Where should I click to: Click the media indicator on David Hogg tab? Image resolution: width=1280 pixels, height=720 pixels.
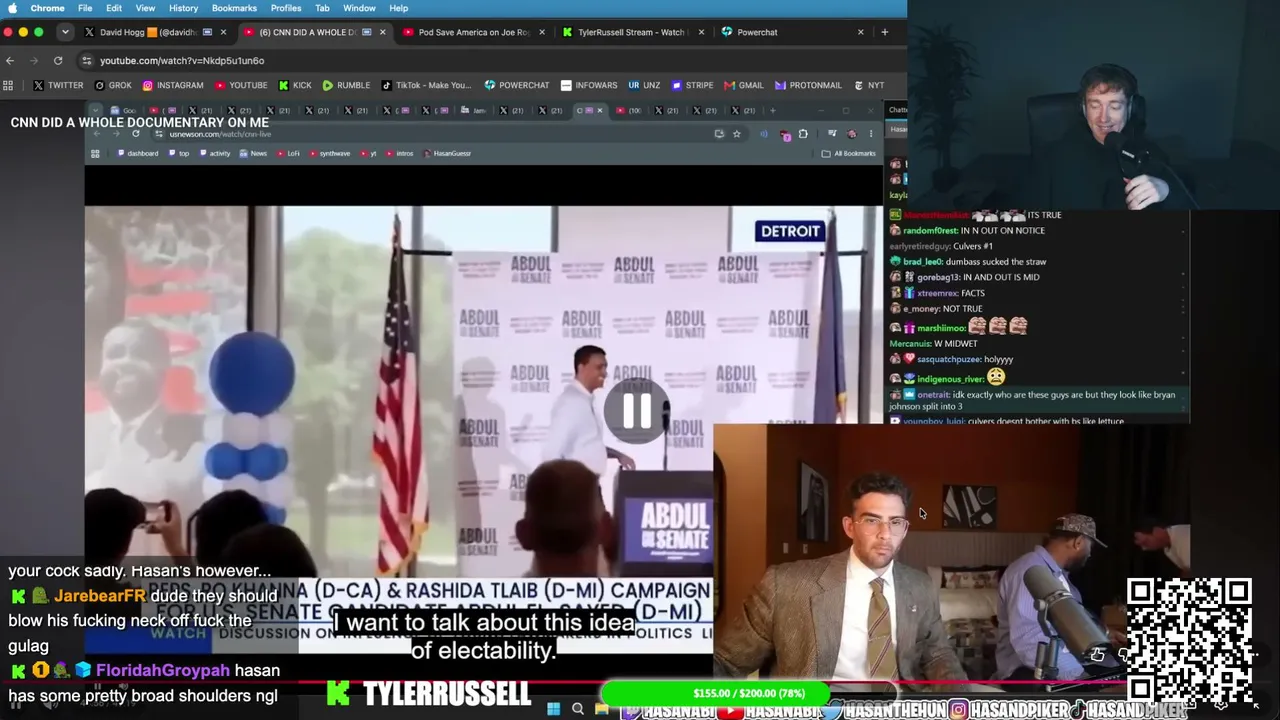point(207,32)
